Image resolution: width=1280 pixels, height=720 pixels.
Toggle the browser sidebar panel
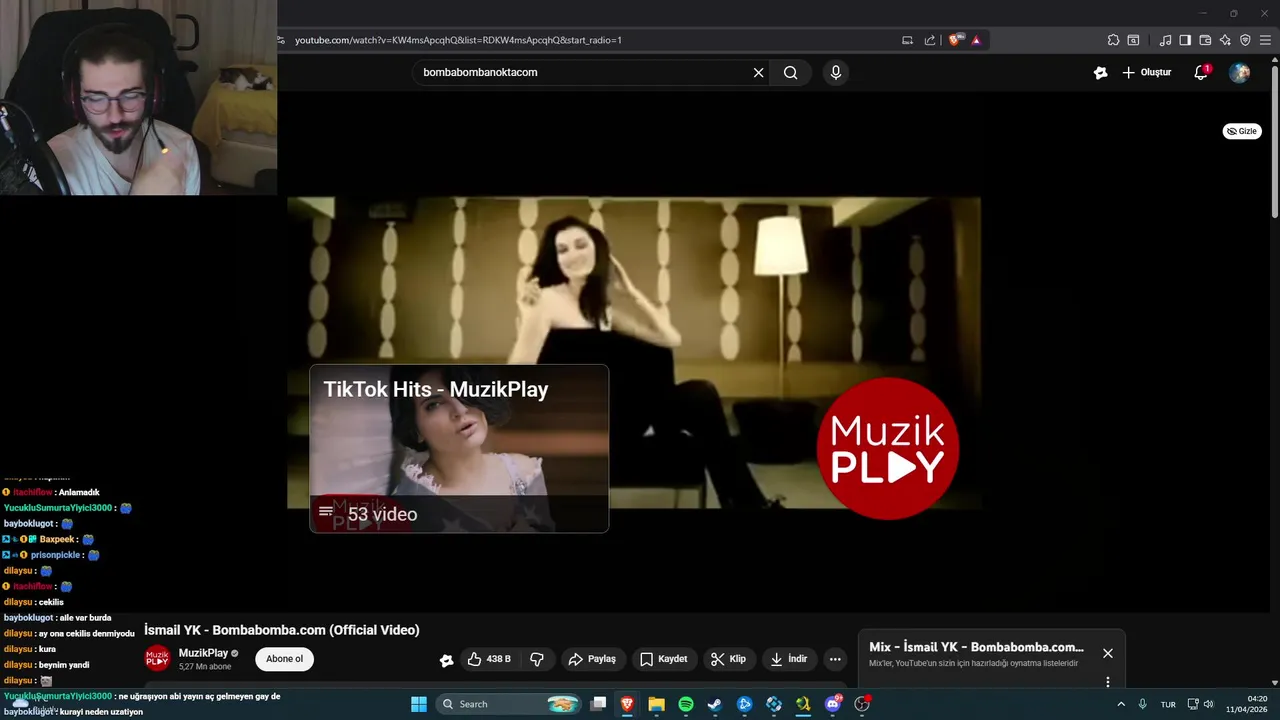1185,40
